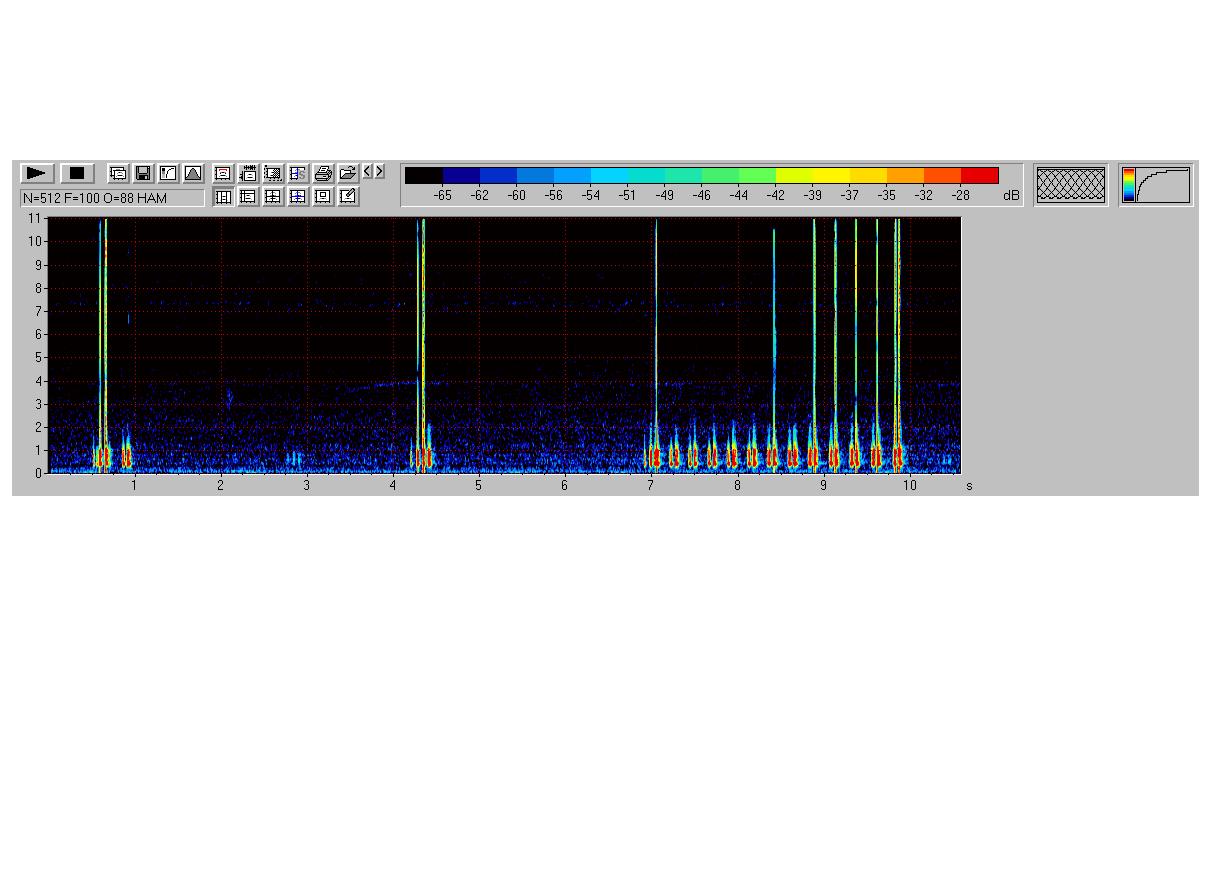Click the printer icon
This screenshot has width=1216, height=873.
pos(322,173)
